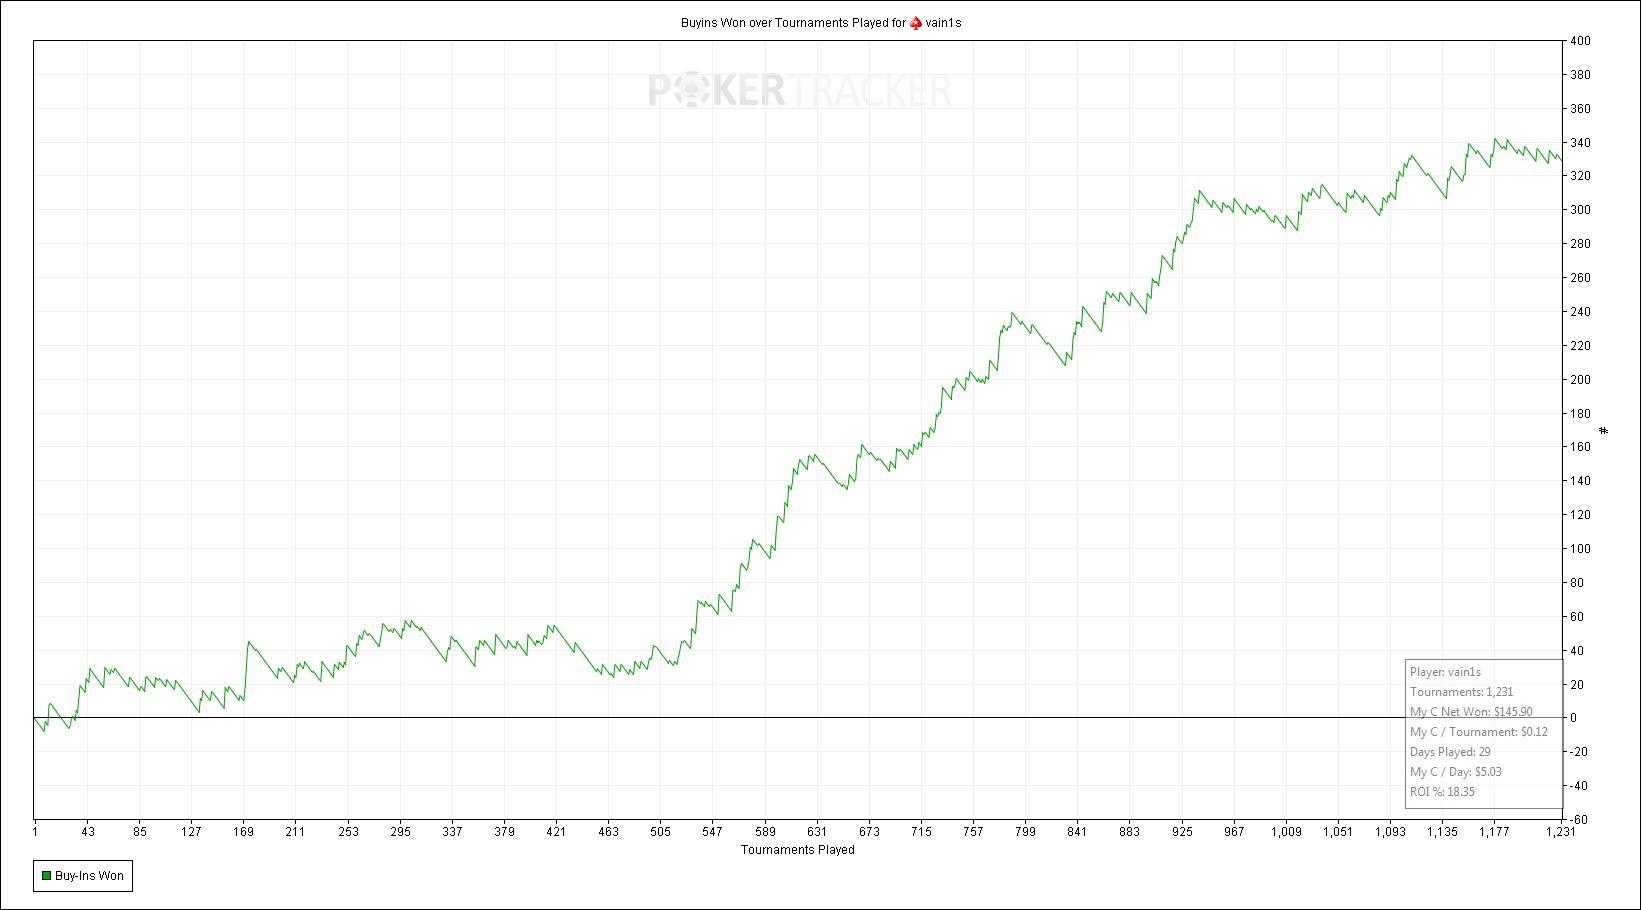This screenshot has height=910, width=1641.
Task: Click x-axis tick label '631'
Action: [817, 832]
